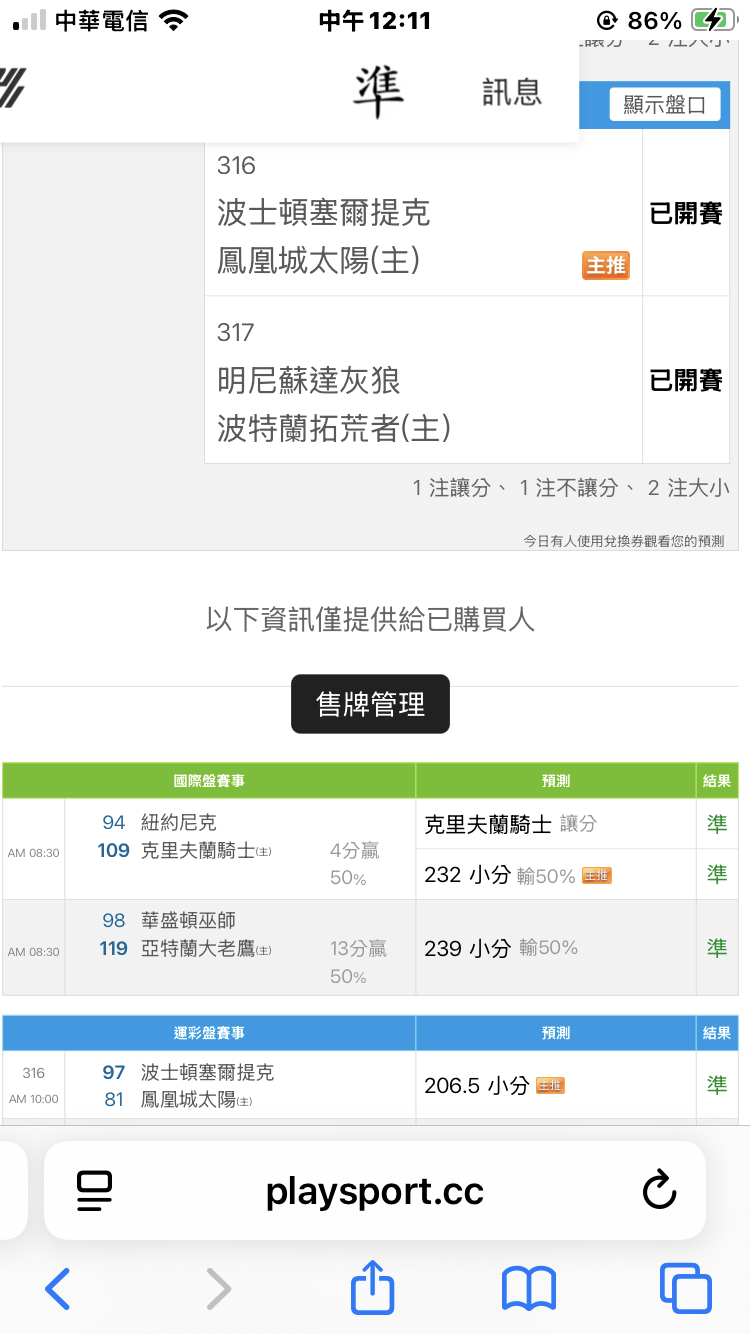750x1334 pixels.
Task: Tap the score 97 for 波士頓塞爾提克
Action: point(114,1072)
